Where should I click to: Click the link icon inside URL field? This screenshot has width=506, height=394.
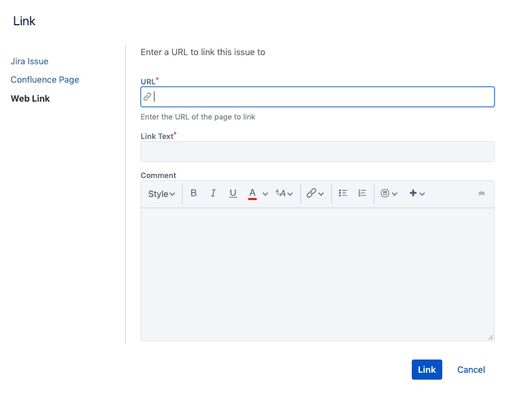[147, 97]
